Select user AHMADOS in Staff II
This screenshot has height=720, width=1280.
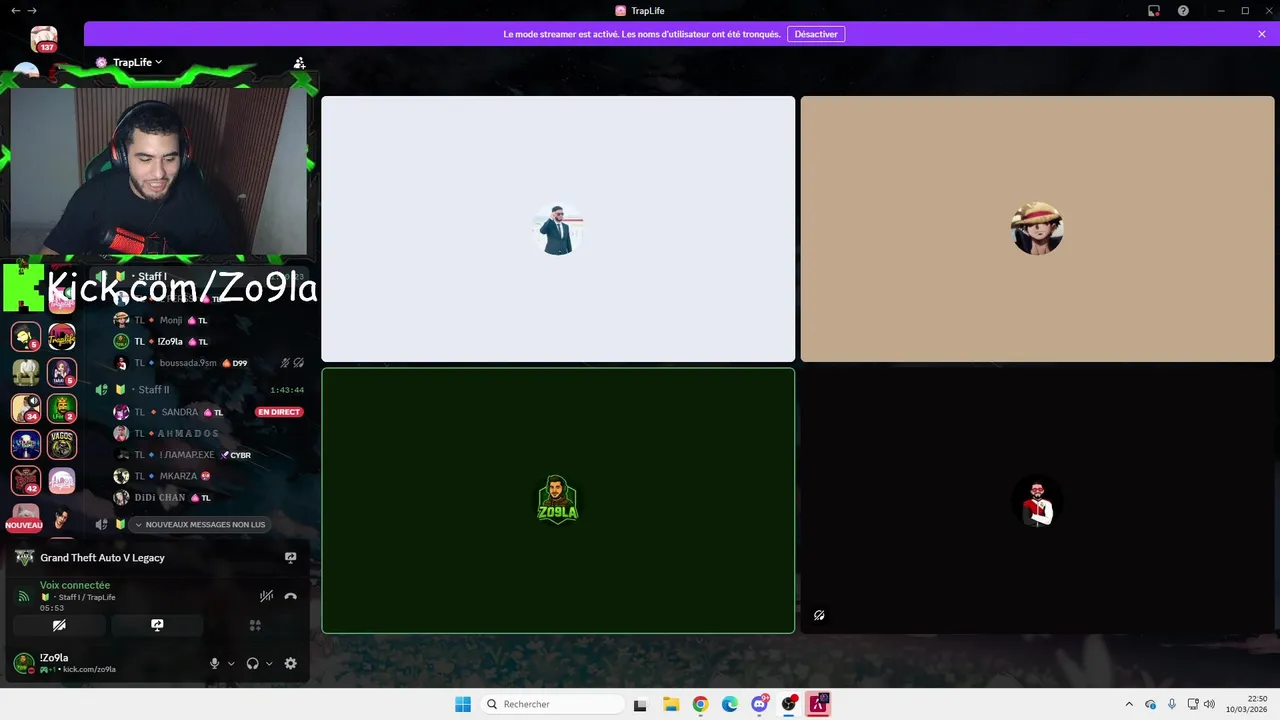pos(188,433)
